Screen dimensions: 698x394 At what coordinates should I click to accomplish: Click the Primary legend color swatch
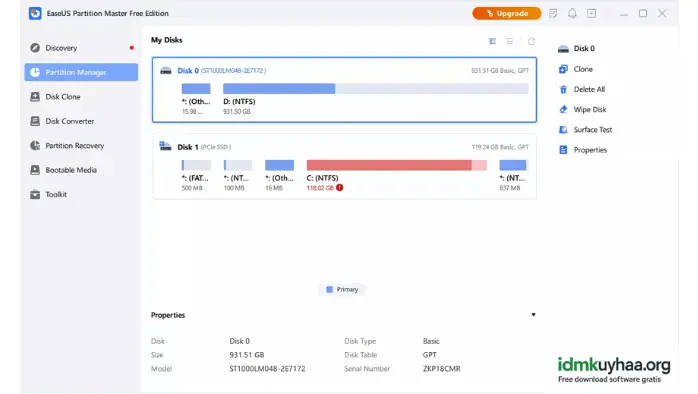[329, 289]
